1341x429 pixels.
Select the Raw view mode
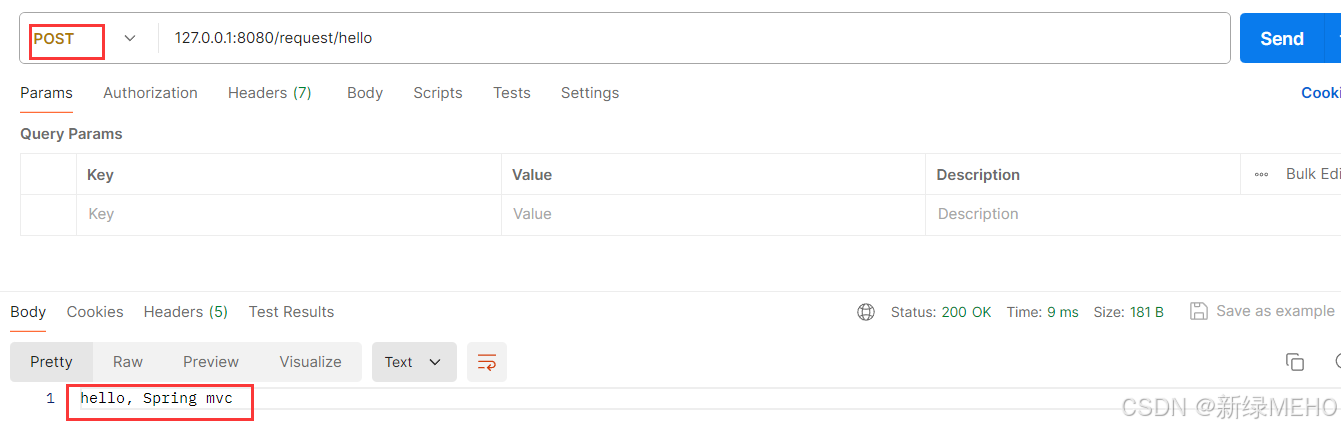128,362
